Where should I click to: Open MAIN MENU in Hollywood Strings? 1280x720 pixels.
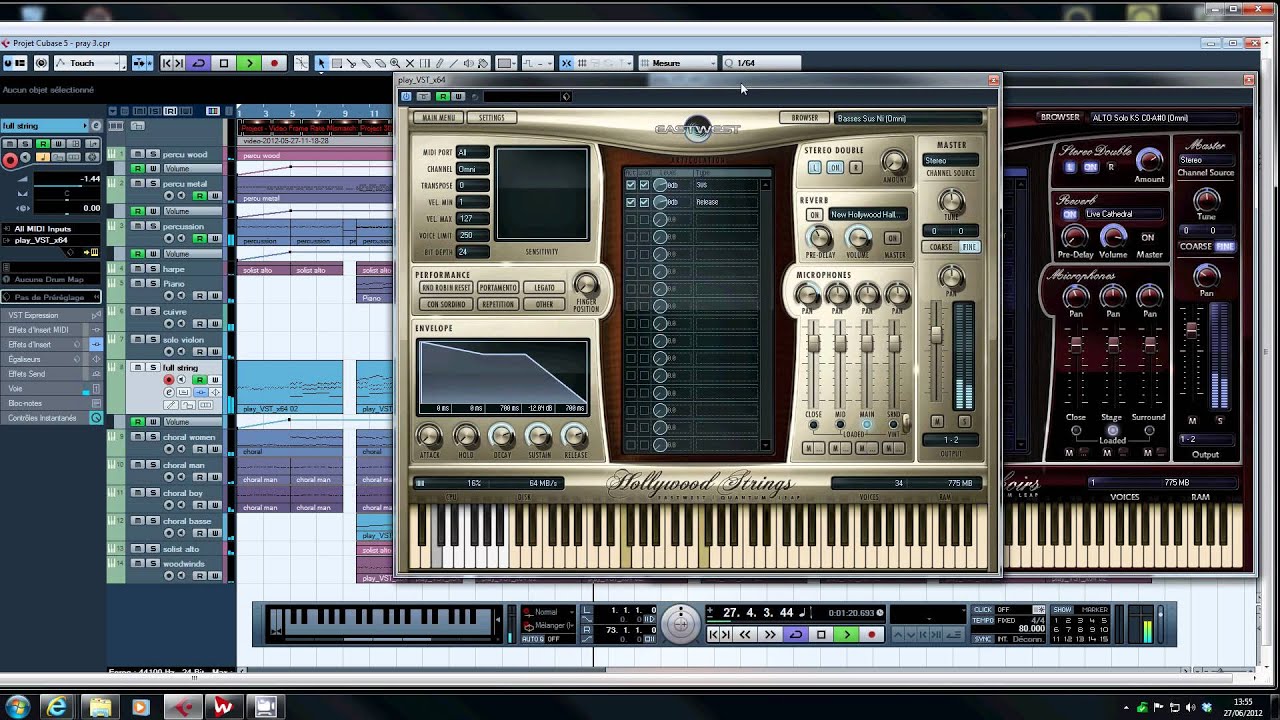tap(439, 117)
